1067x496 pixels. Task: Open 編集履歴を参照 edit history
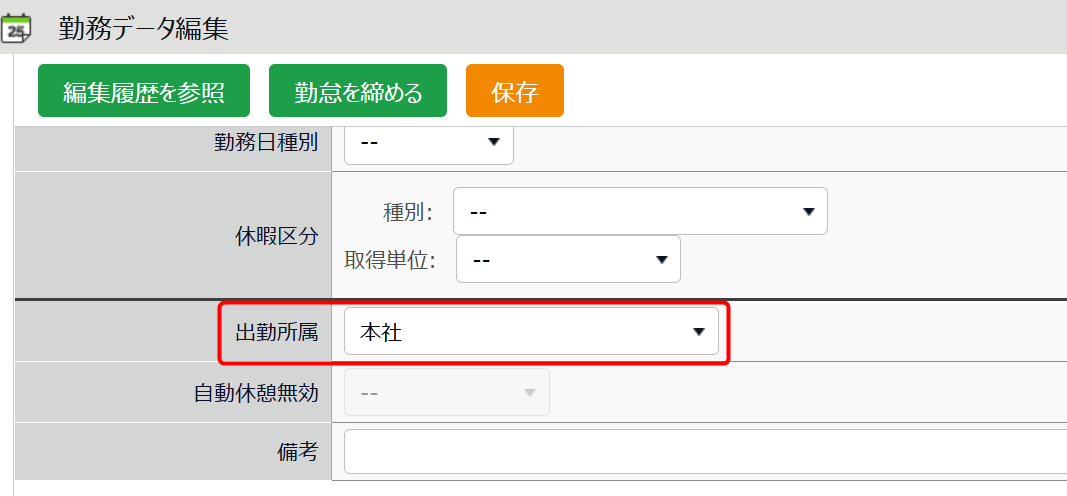(143, 91)
